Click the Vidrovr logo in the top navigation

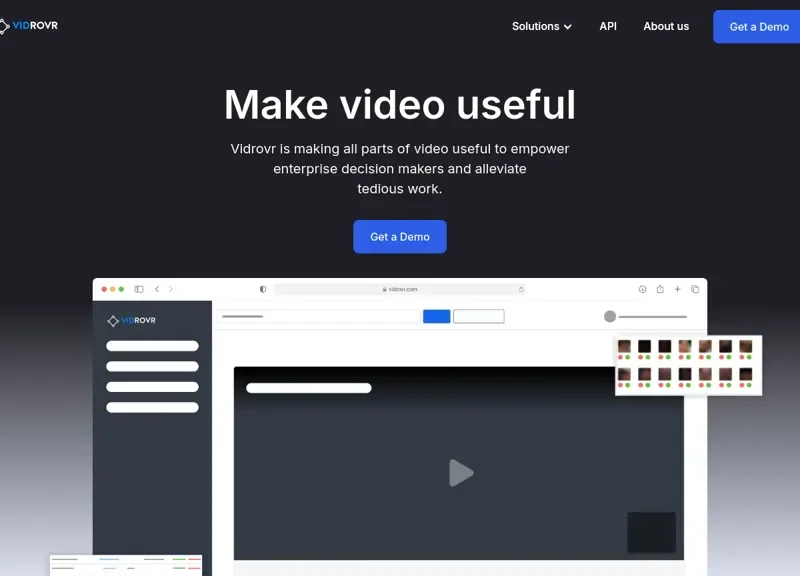coord(30,26)
